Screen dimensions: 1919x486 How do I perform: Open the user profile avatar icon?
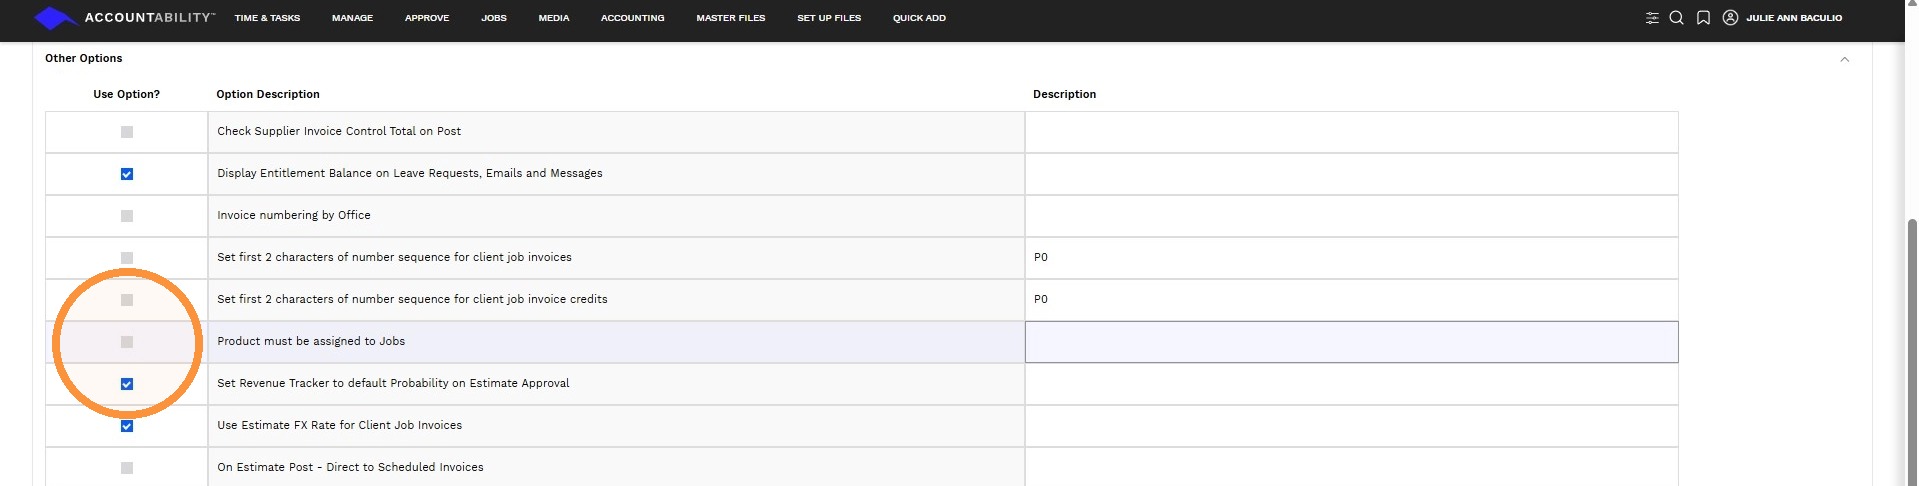click(1730, 17)
